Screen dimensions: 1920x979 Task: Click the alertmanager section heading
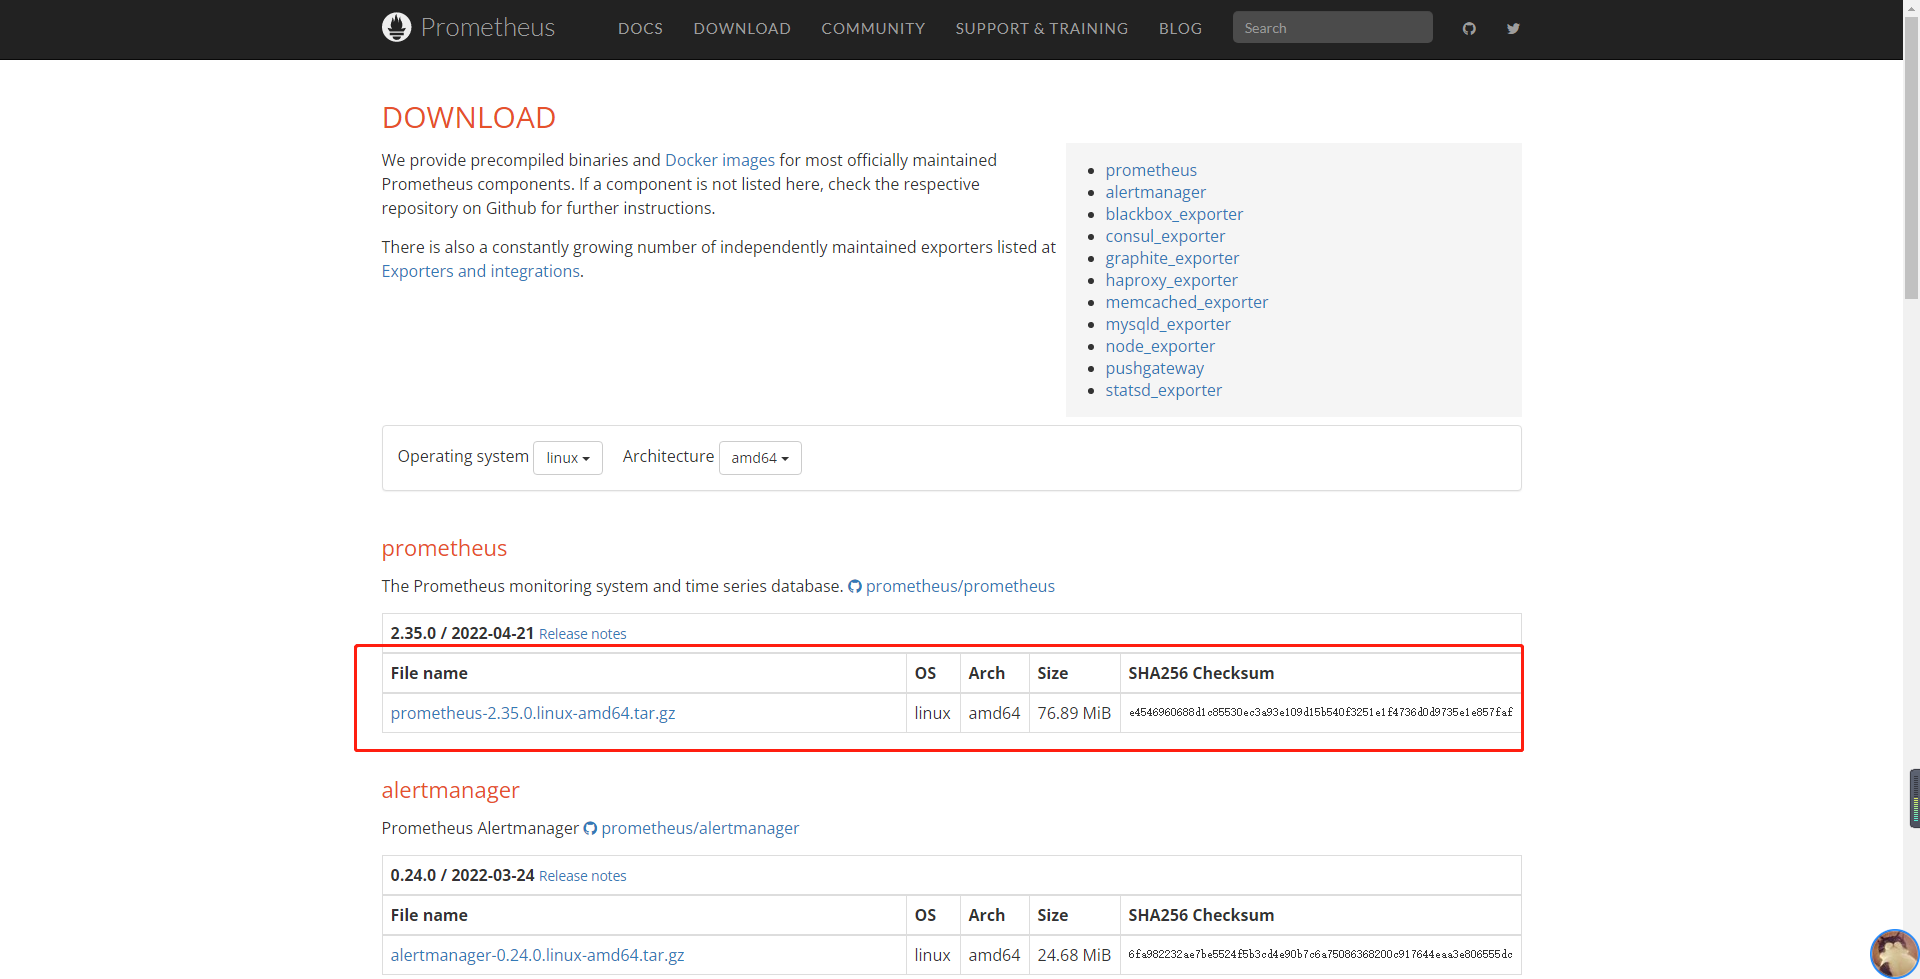click(450, 790)
